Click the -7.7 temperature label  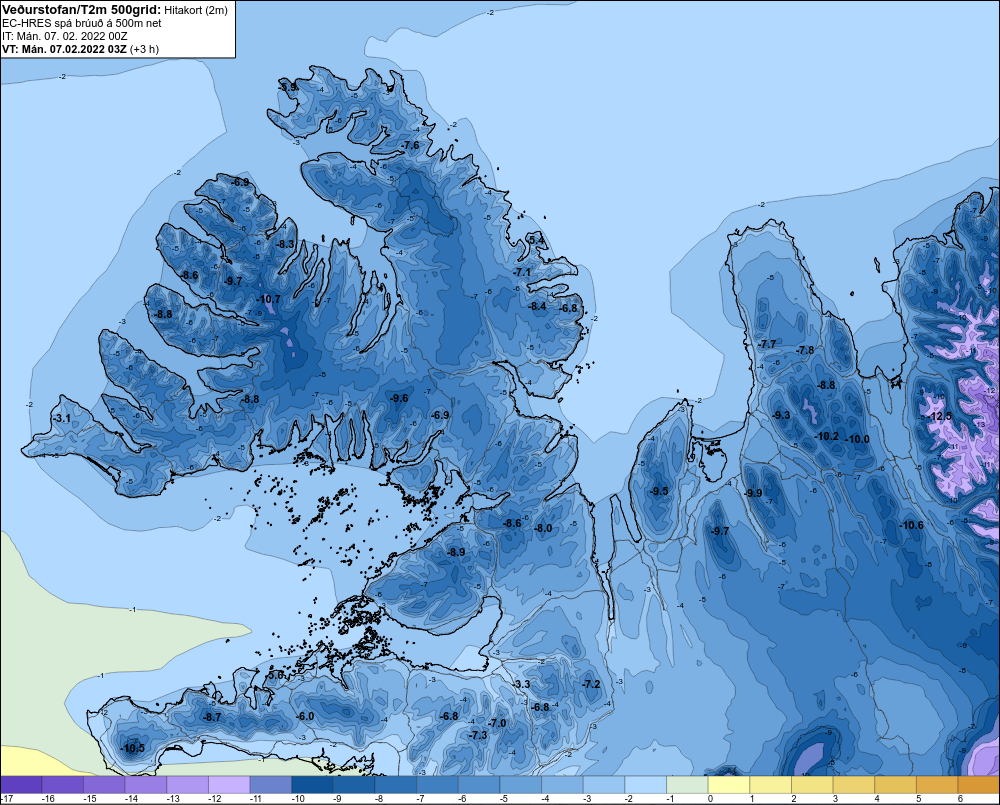click(x=767, y=344)
